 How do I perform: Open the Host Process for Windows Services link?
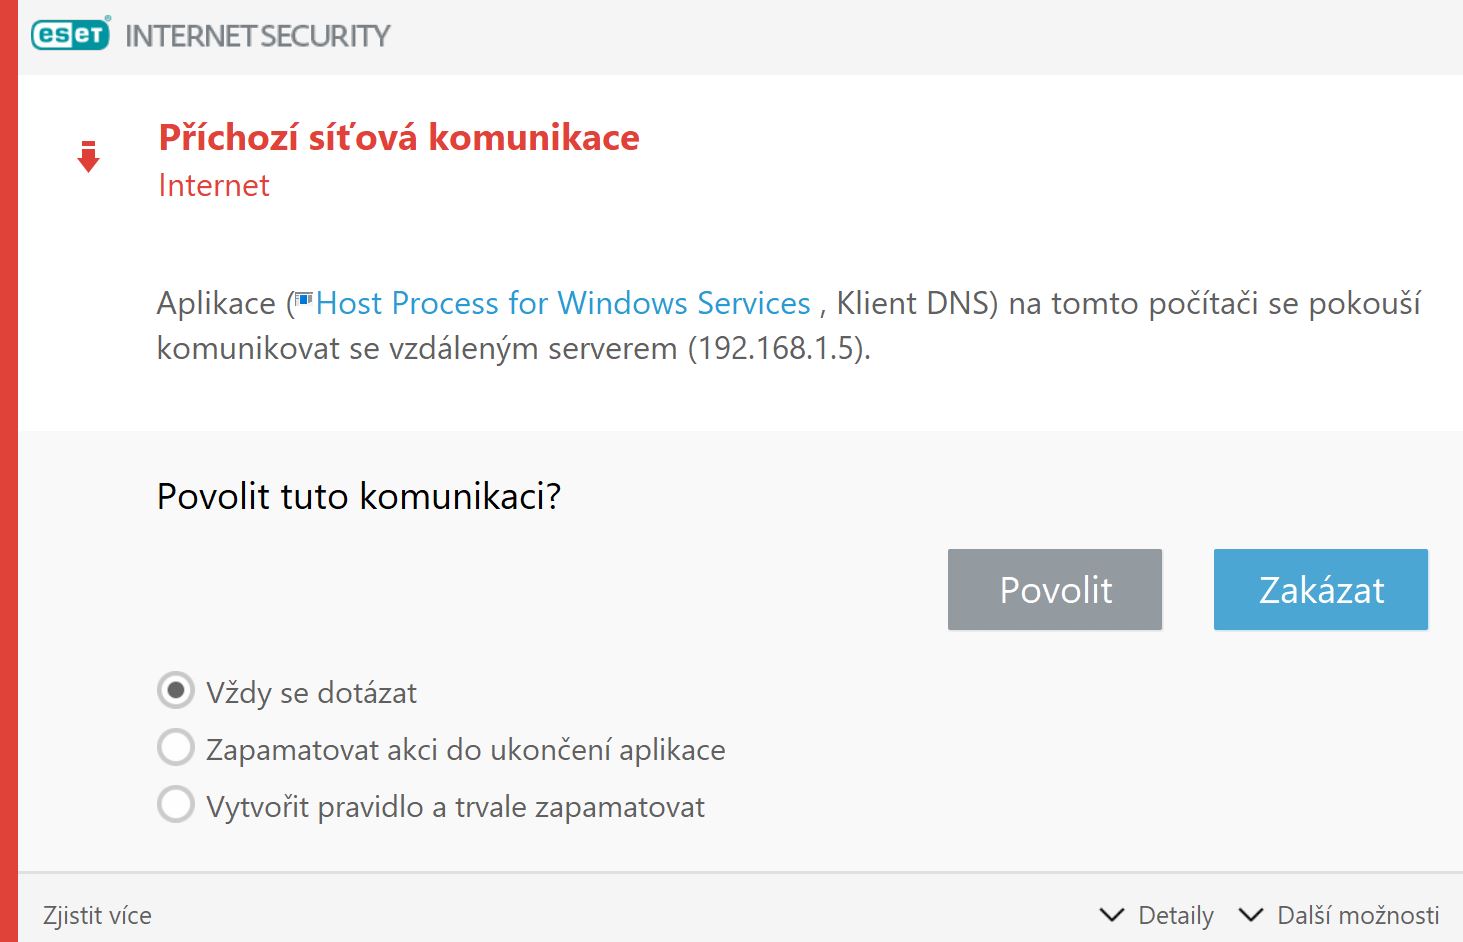tap(563, 303)
